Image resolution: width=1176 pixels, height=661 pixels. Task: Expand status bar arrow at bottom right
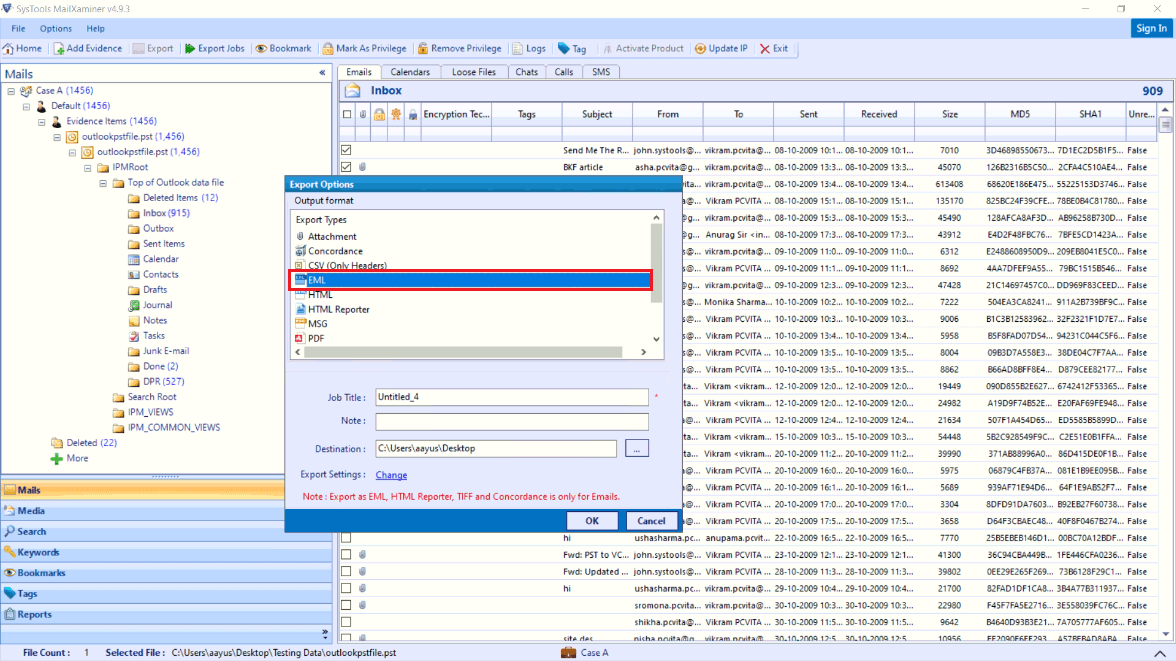[1160, 653]
